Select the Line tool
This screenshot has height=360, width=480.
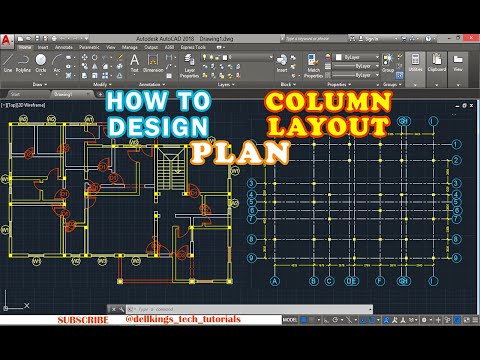8,63
